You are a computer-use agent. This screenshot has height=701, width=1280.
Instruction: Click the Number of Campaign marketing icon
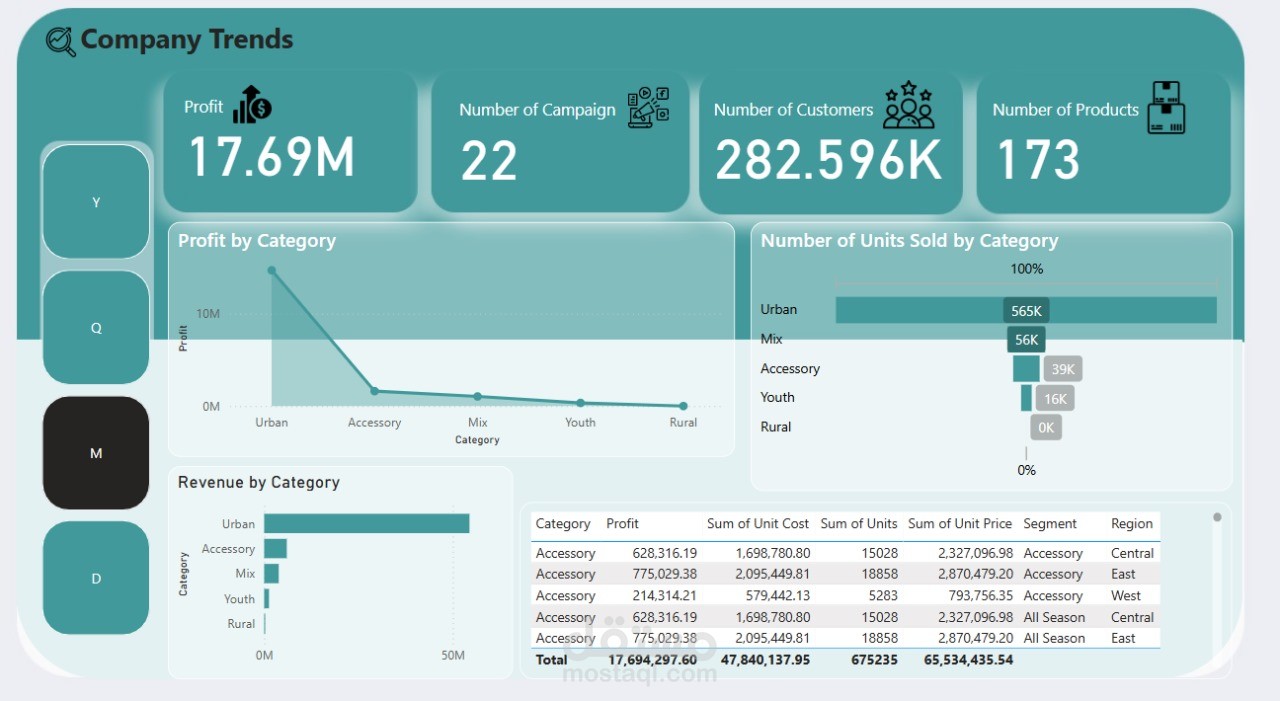(648, 107)
